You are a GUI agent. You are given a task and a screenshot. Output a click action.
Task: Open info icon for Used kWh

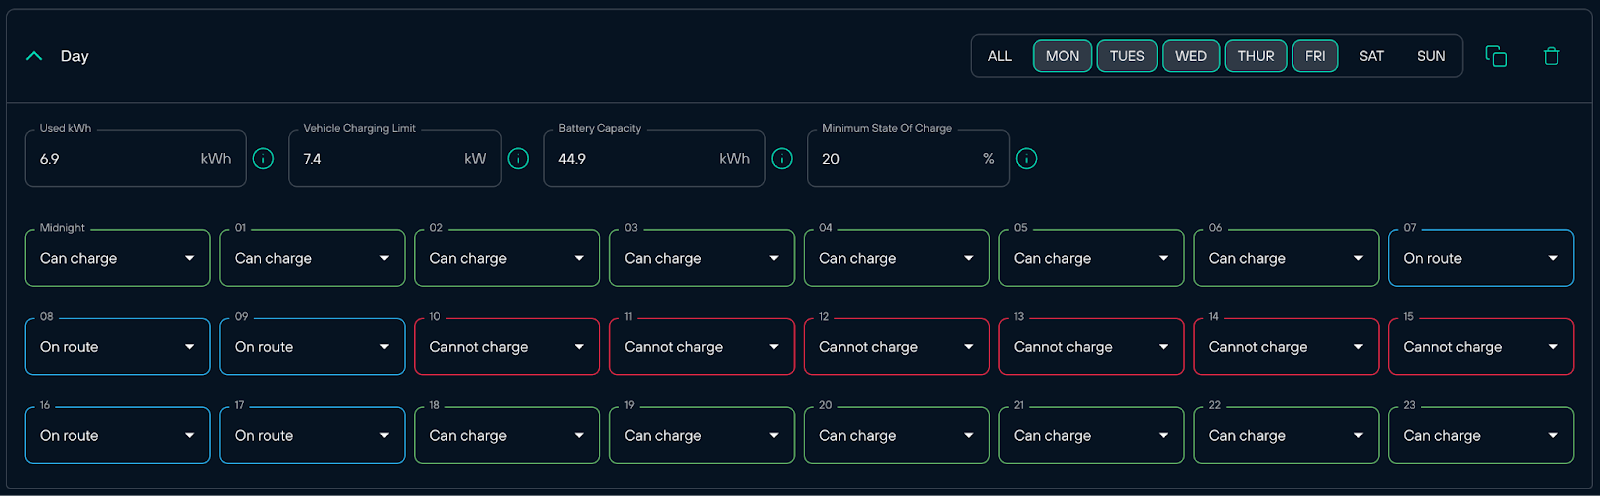coord(263,159)
